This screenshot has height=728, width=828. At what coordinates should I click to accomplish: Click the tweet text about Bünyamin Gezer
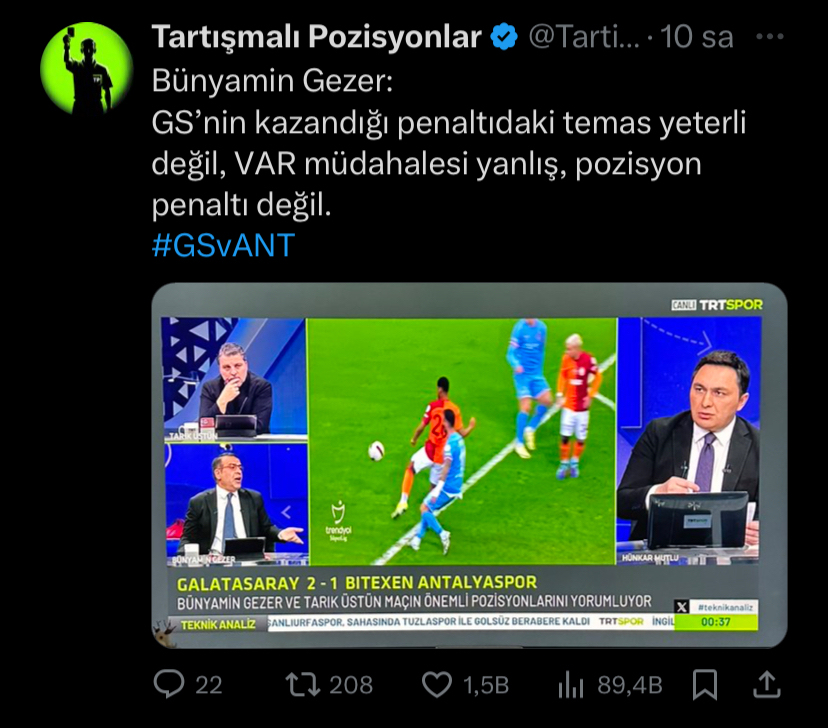[449, 143]
